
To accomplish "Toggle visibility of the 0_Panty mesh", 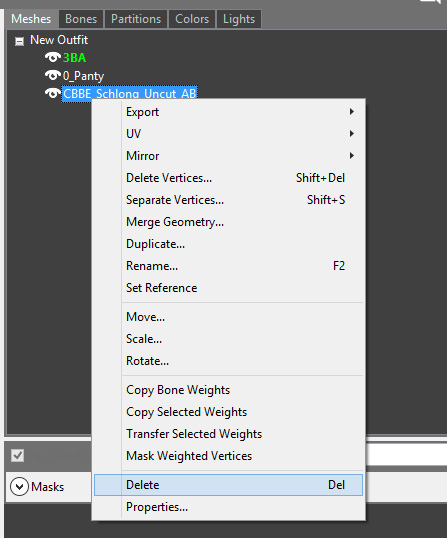I will tap(53, 75).
